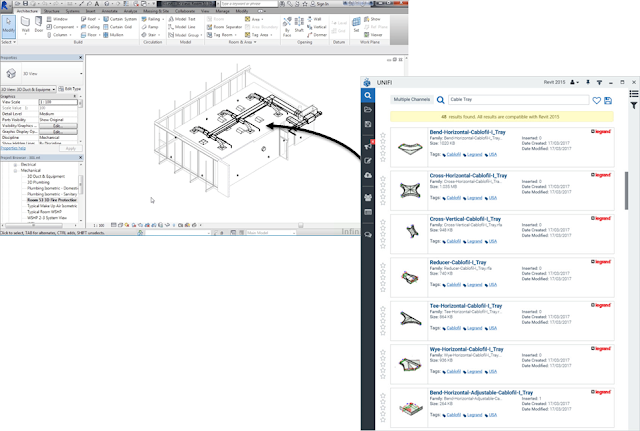Click the Window tool in Build panel
The image size is (640, 431).
[57, 19]
